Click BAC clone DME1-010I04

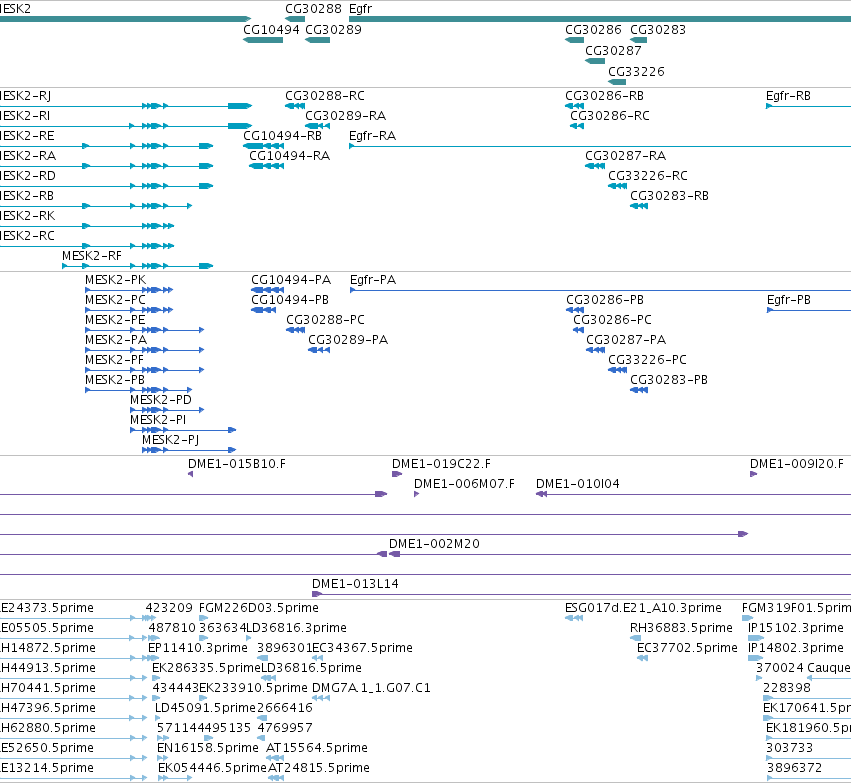pyautogui.click(x=577, y=484)
